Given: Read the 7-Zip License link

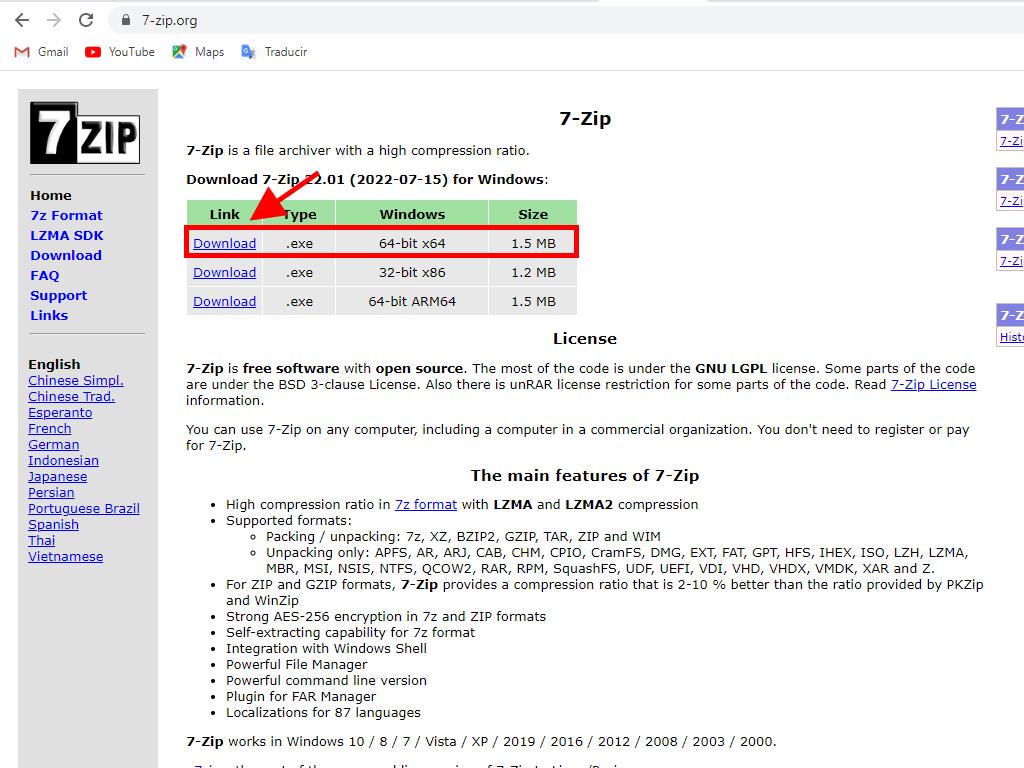Looking at the screenshot, I should [x=933, y=384].
